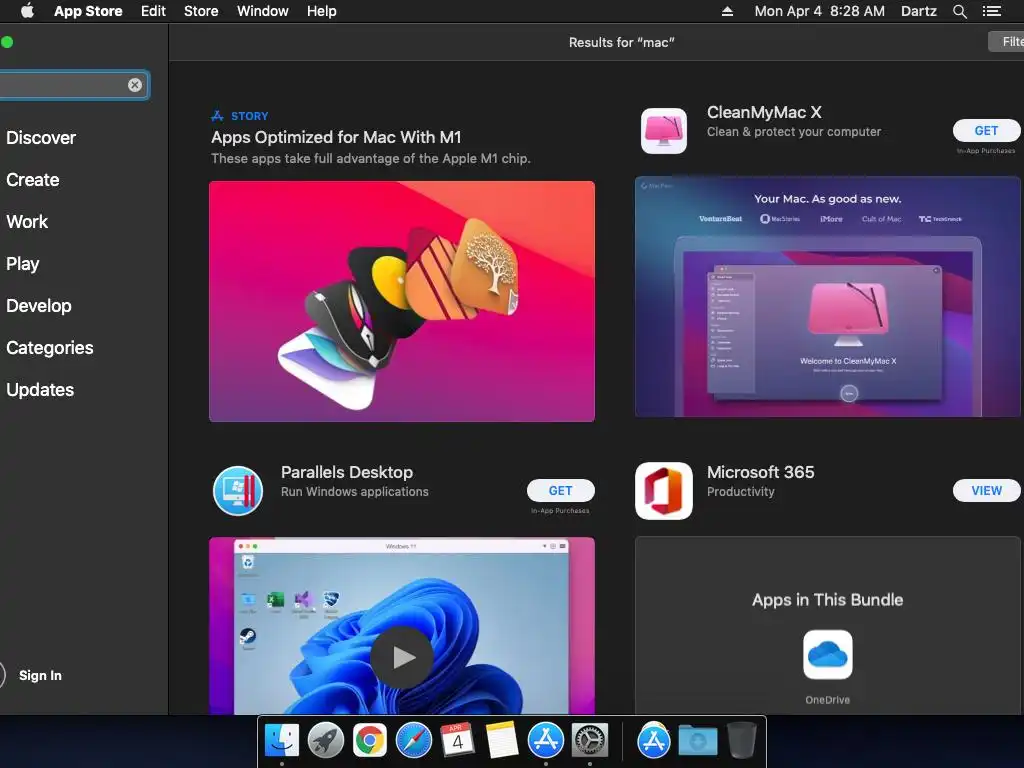1024x768 pixels.
Task: Click the 'Run Windows applications' subtitle
Action: click(355, 492)
